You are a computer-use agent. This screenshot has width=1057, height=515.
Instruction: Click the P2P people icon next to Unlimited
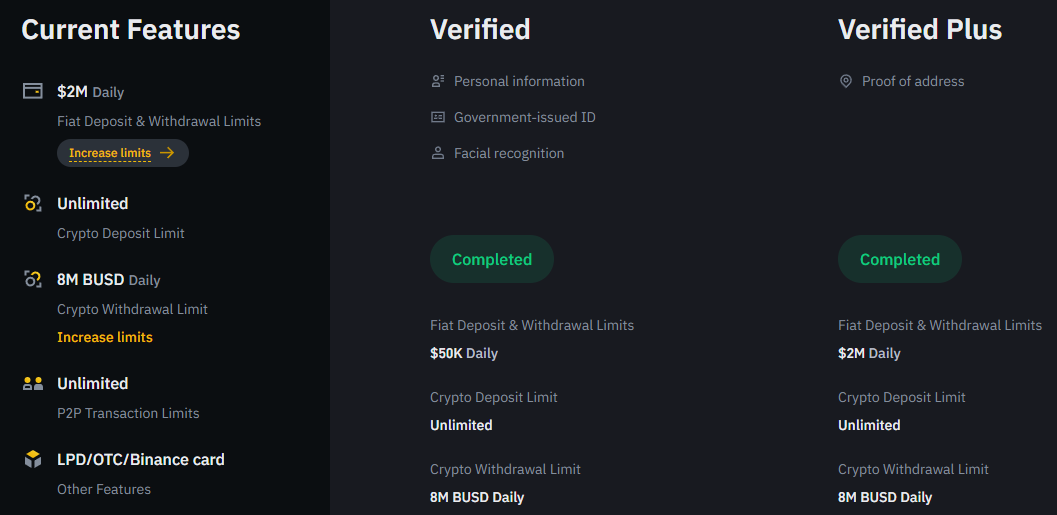[32, 384]
